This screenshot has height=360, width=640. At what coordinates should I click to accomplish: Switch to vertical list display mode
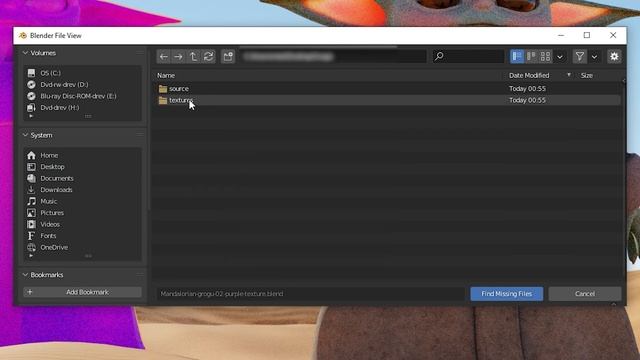pos(517,56)
